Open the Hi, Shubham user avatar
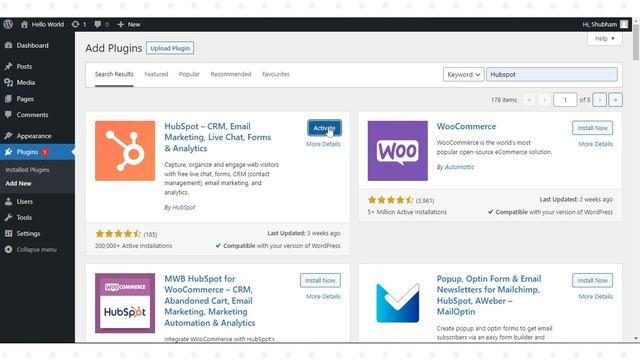 click(624, 24)
